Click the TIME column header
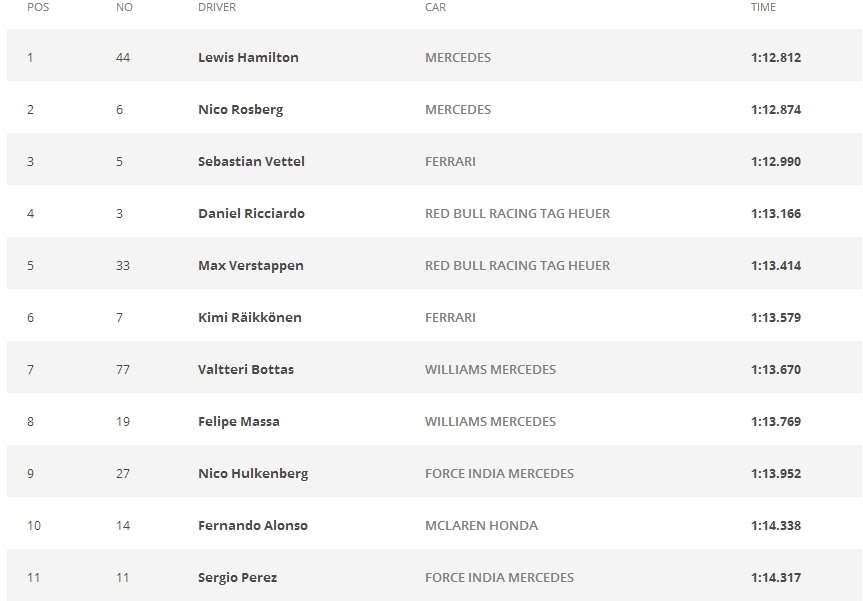The width and height of the screenshot is (863, 601). coord(763,7)
